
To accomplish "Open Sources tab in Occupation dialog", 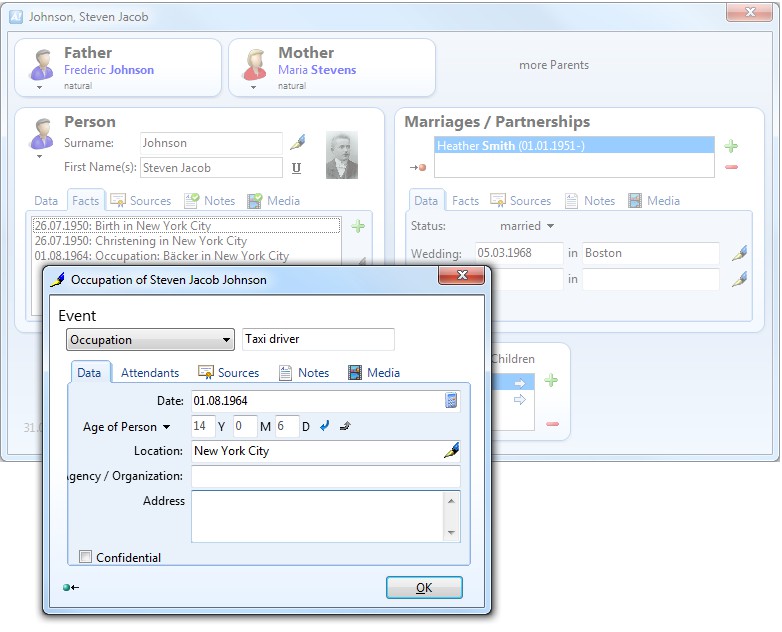I will [228, 373].
